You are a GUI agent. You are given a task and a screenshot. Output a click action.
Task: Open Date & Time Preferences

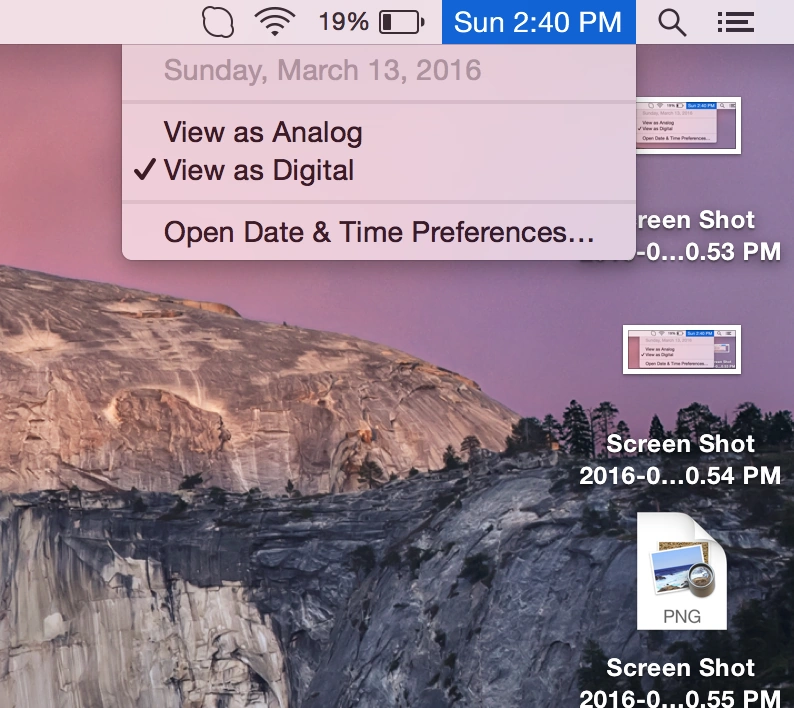pos(378,232)
